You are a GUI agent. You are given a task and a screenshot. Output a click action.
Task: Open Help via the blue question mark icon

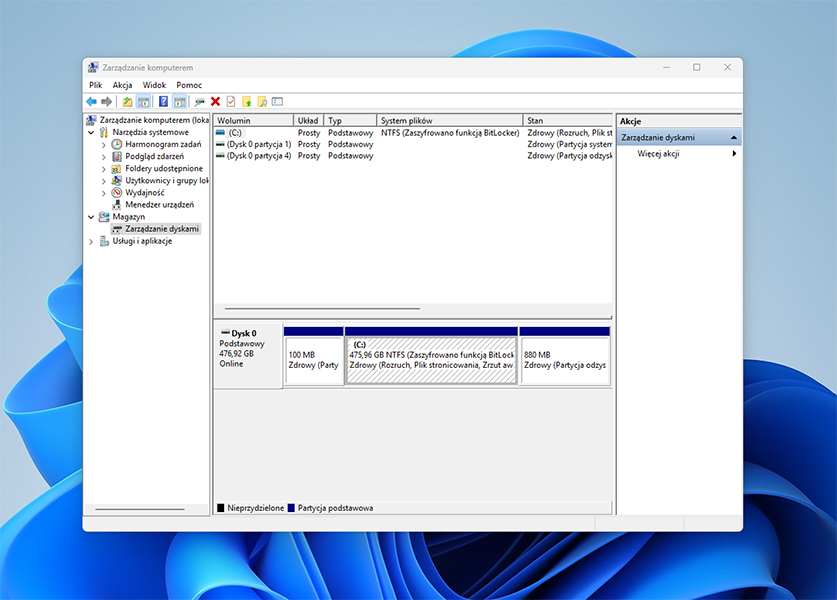[x=163, y=101]
